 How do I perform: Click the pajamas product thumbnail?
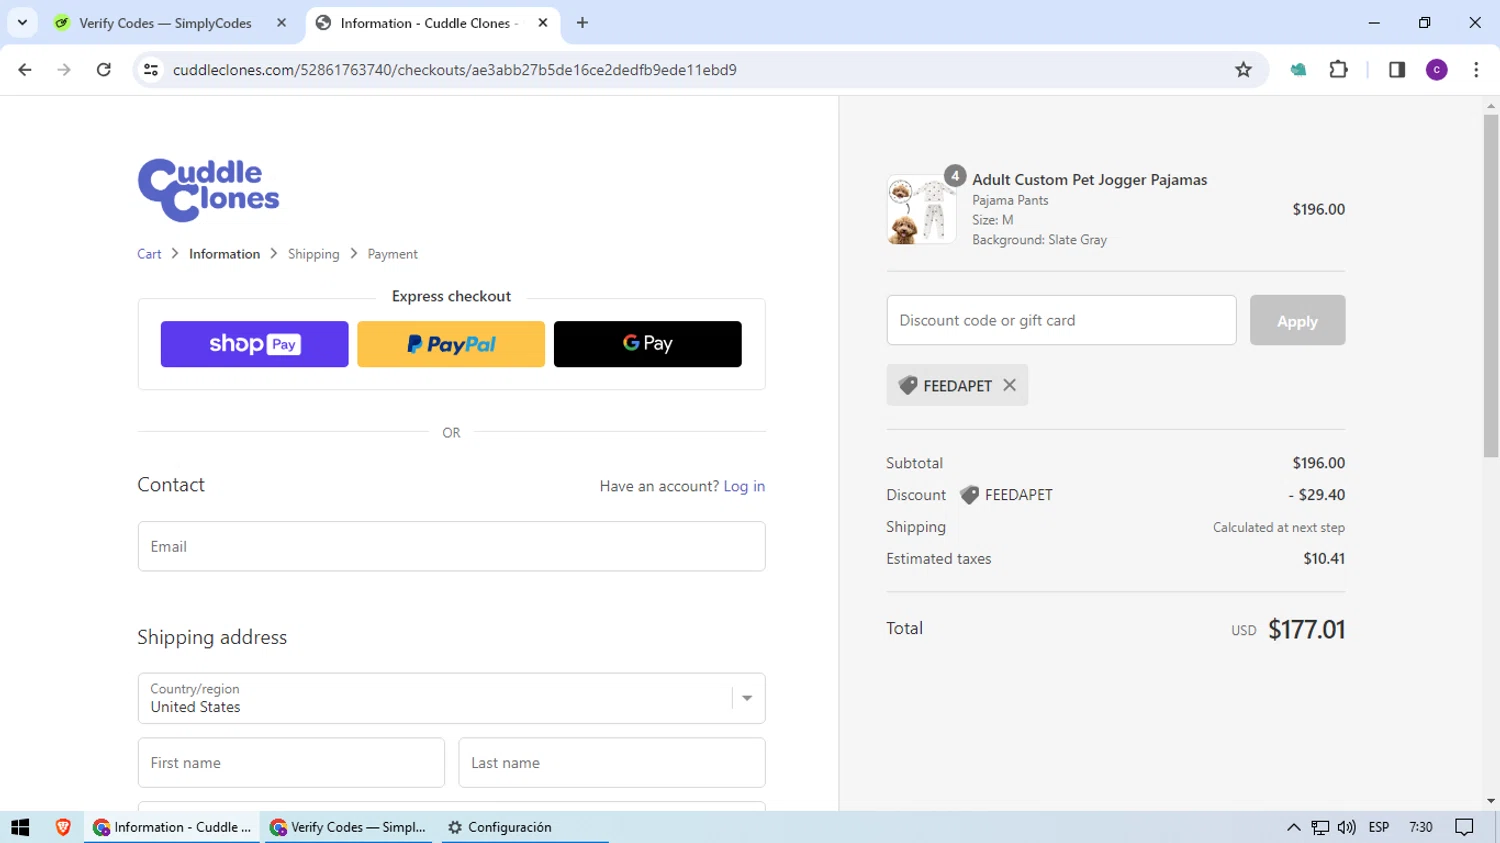[921, 210]
